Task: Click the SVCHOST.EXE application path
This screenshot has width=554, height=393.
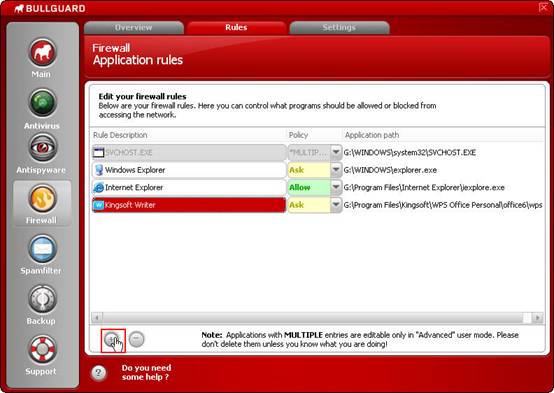Action: tap(410, 153)
